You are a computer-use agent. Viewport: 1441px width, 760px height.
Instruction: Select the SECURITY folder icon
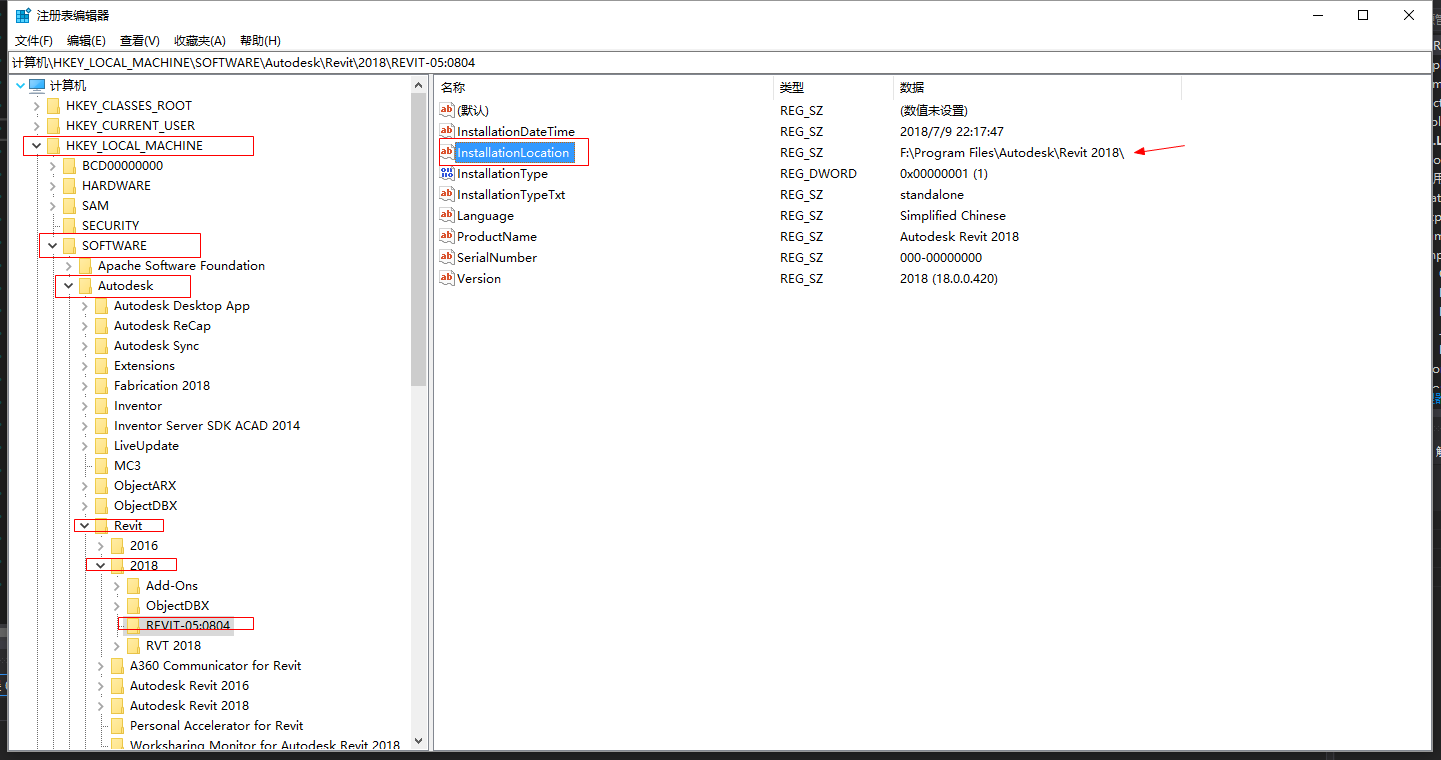point(69,226)
